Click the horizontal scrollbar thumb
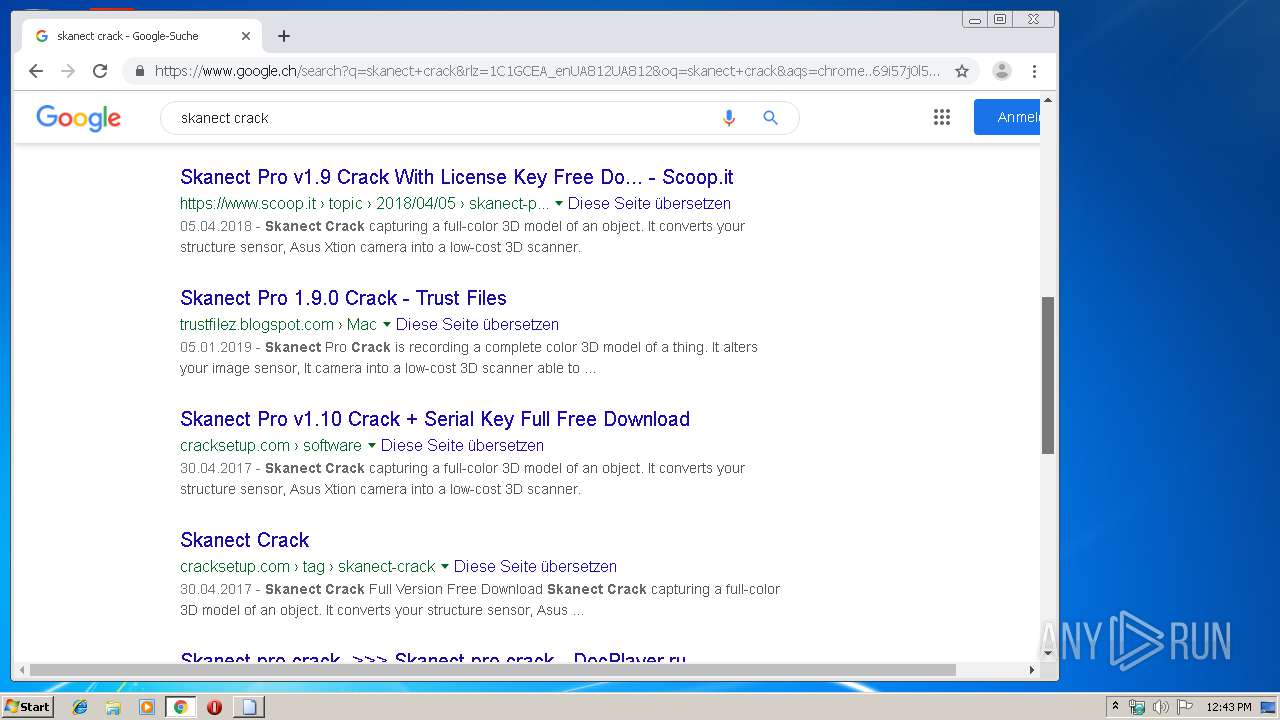This screenshot has width=1280, height=720. (492, 670)
